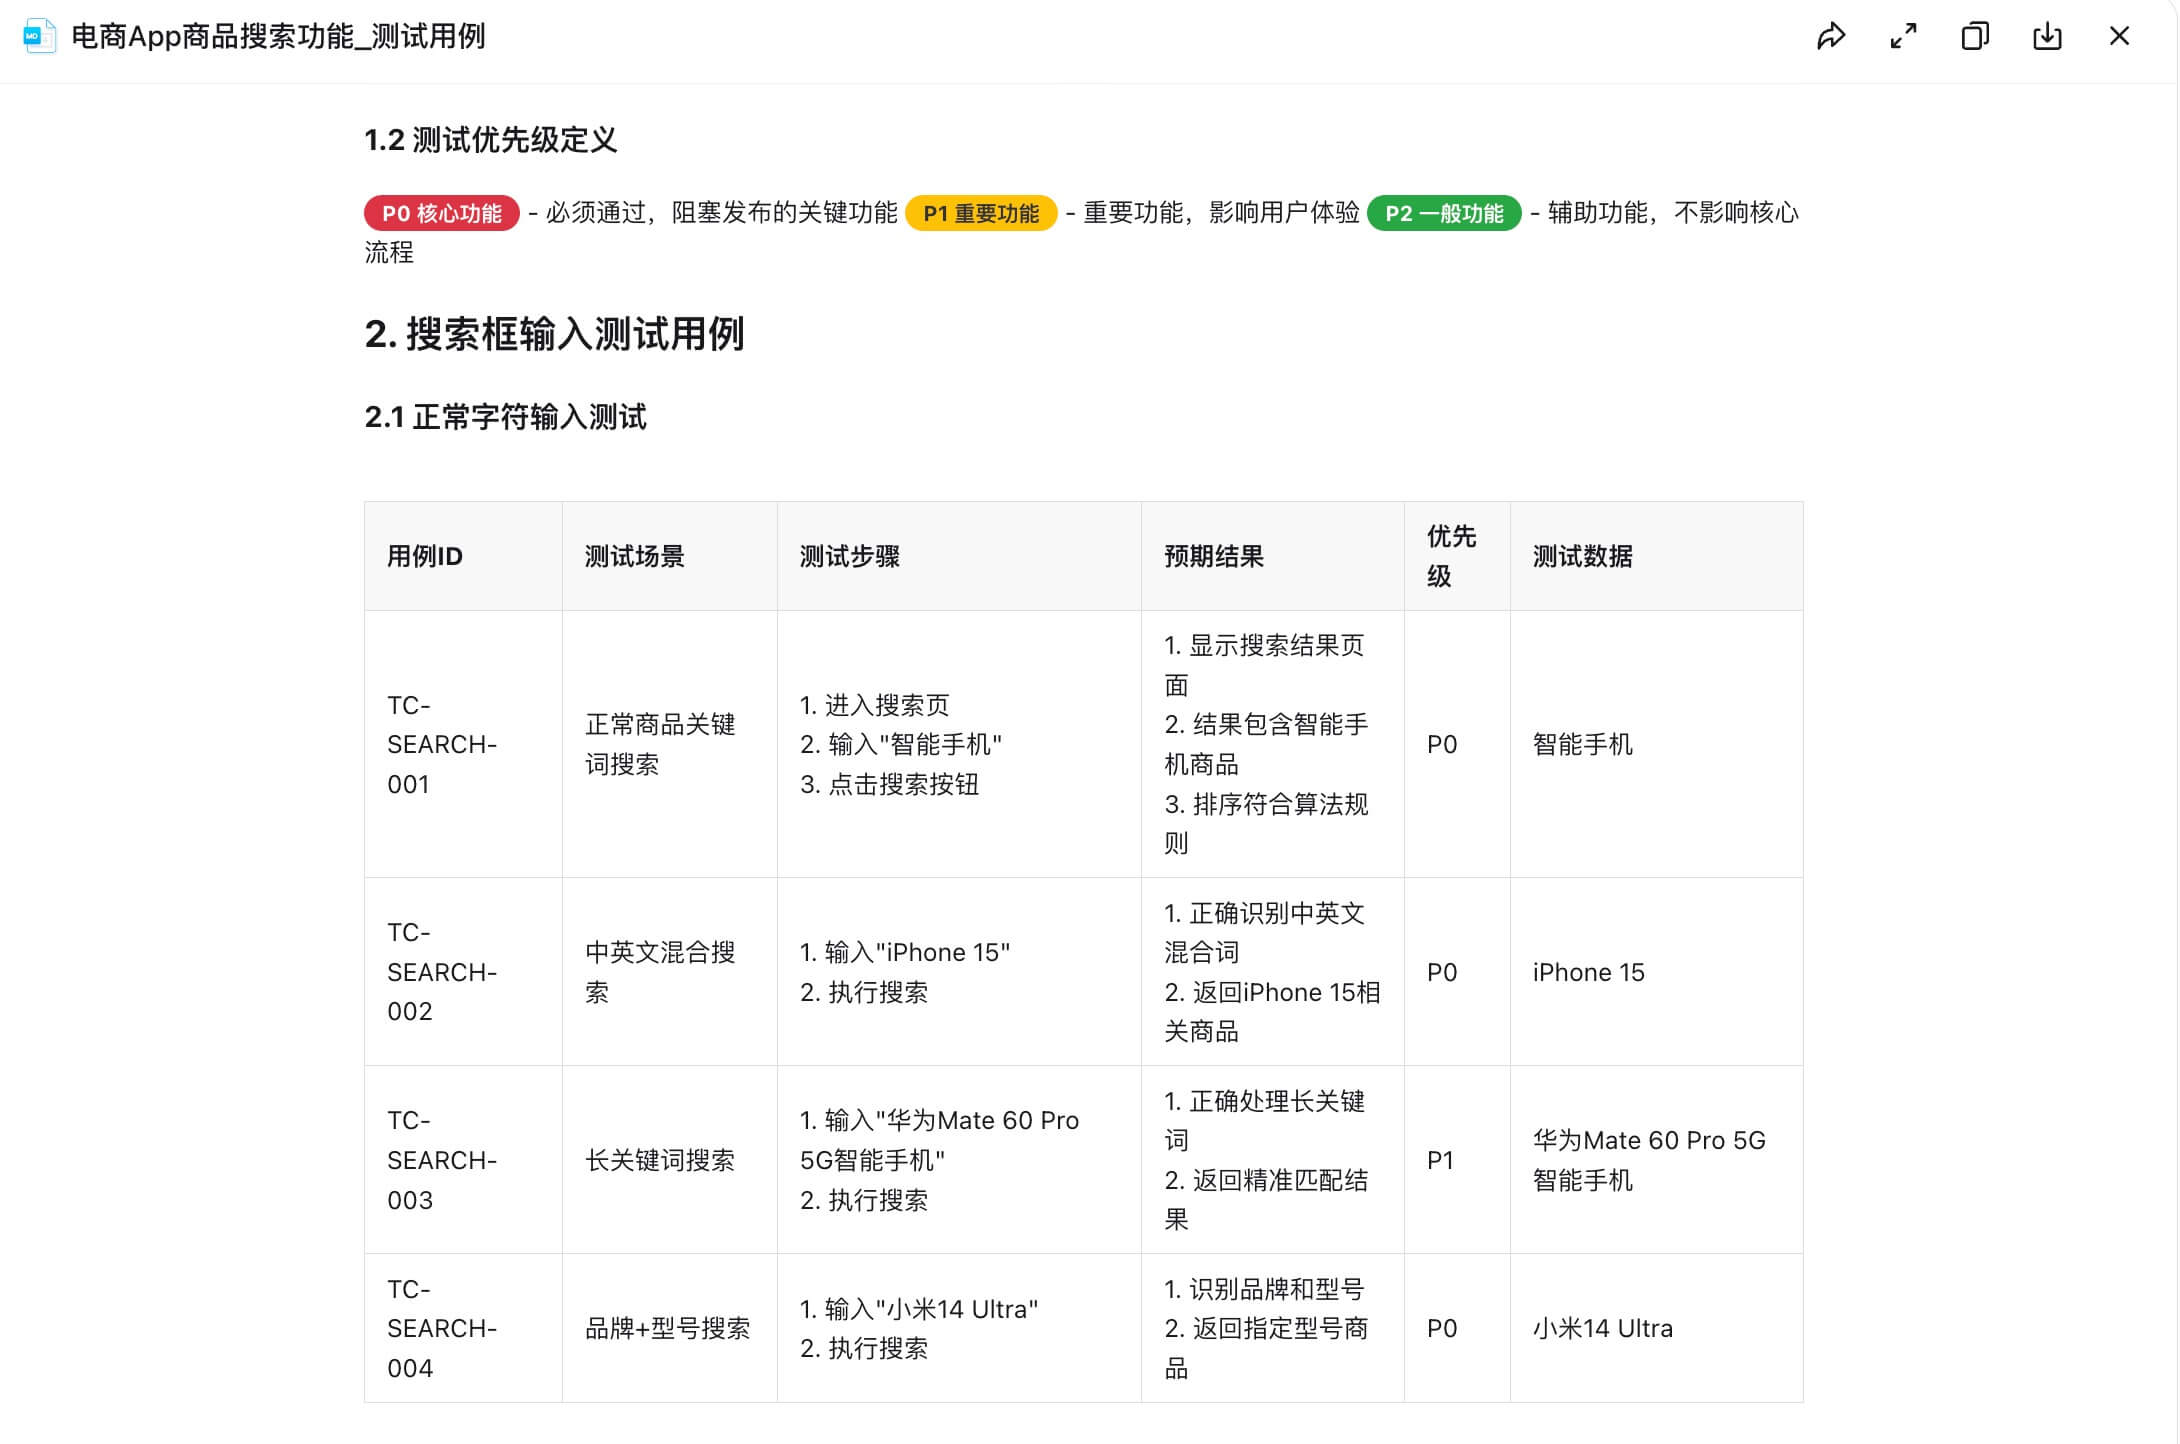Click the 优先级 column header
The width and height of the screenshot is (2180, 1444).
pos(1451,556)
